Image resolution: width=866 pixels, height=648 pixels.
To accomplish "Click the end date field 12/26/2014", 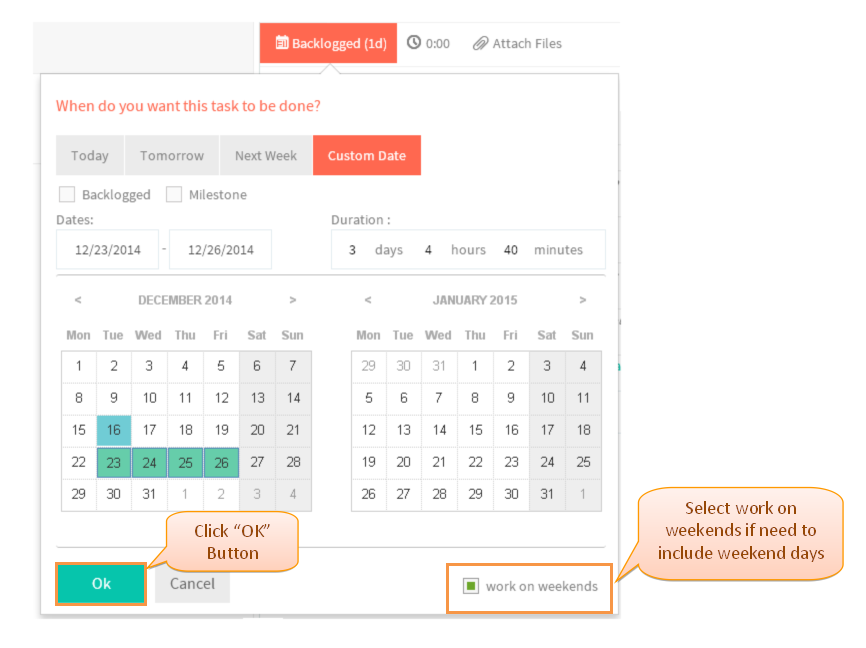I will (220, 250).
